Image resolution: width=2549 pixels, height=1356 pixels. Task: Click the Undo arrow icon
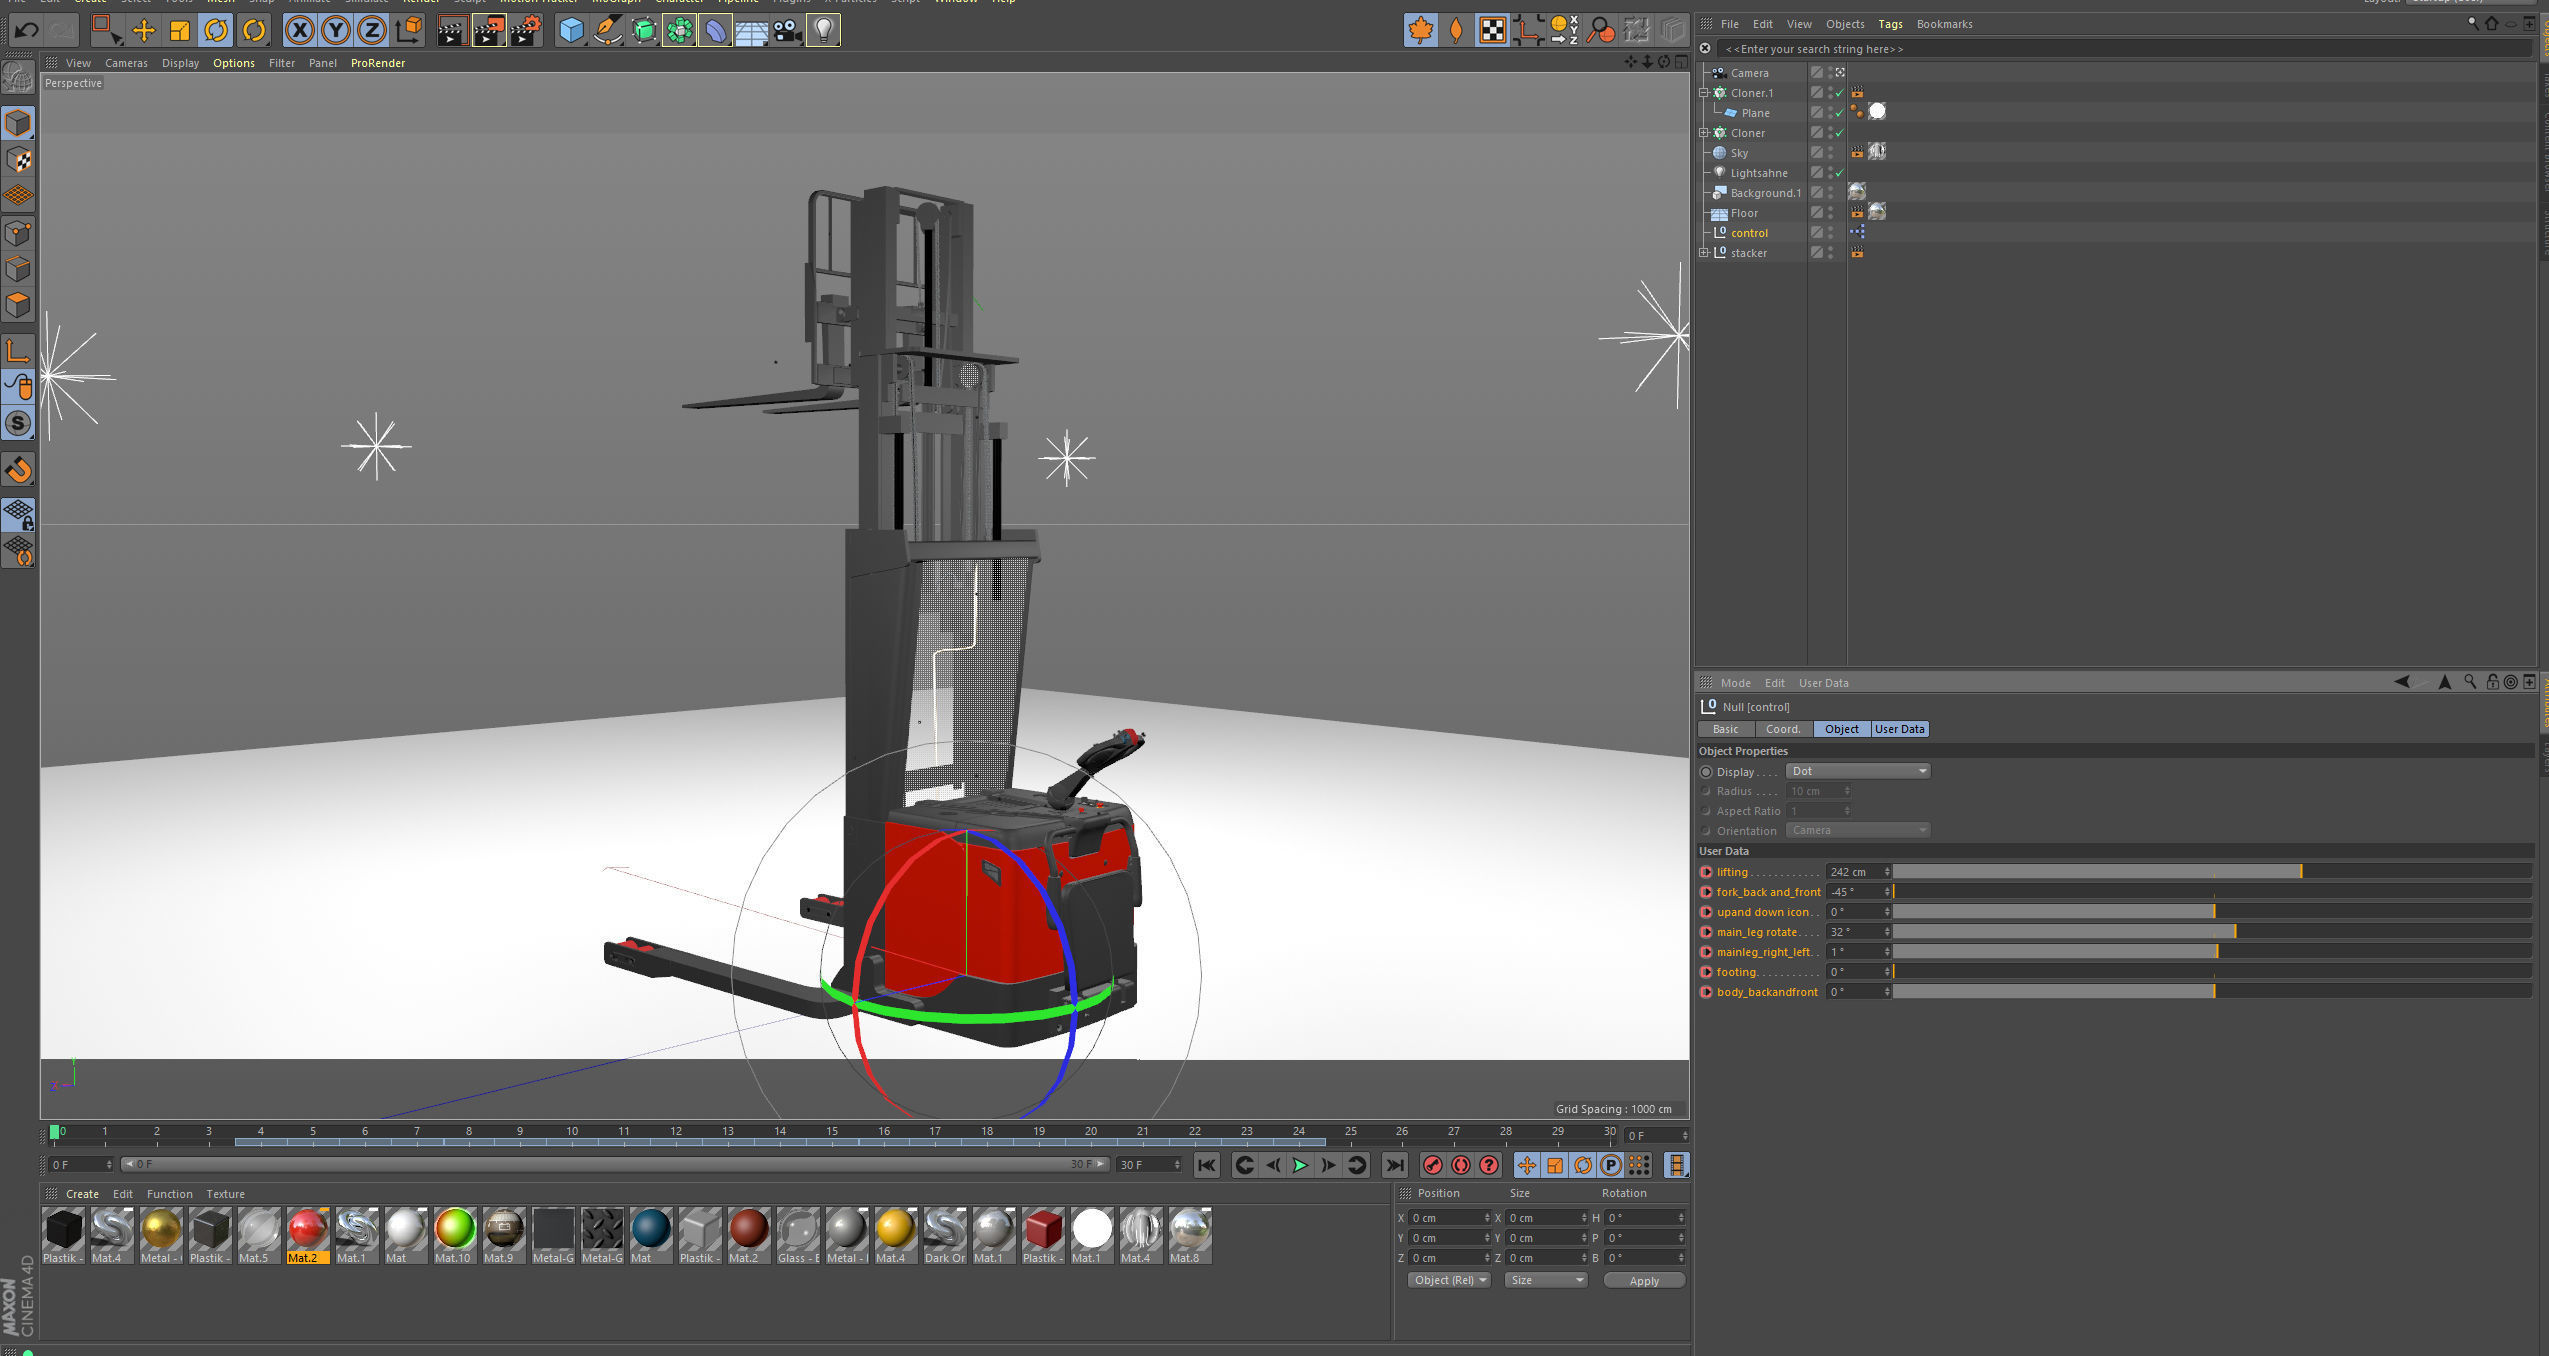click(x=26, y=31)
